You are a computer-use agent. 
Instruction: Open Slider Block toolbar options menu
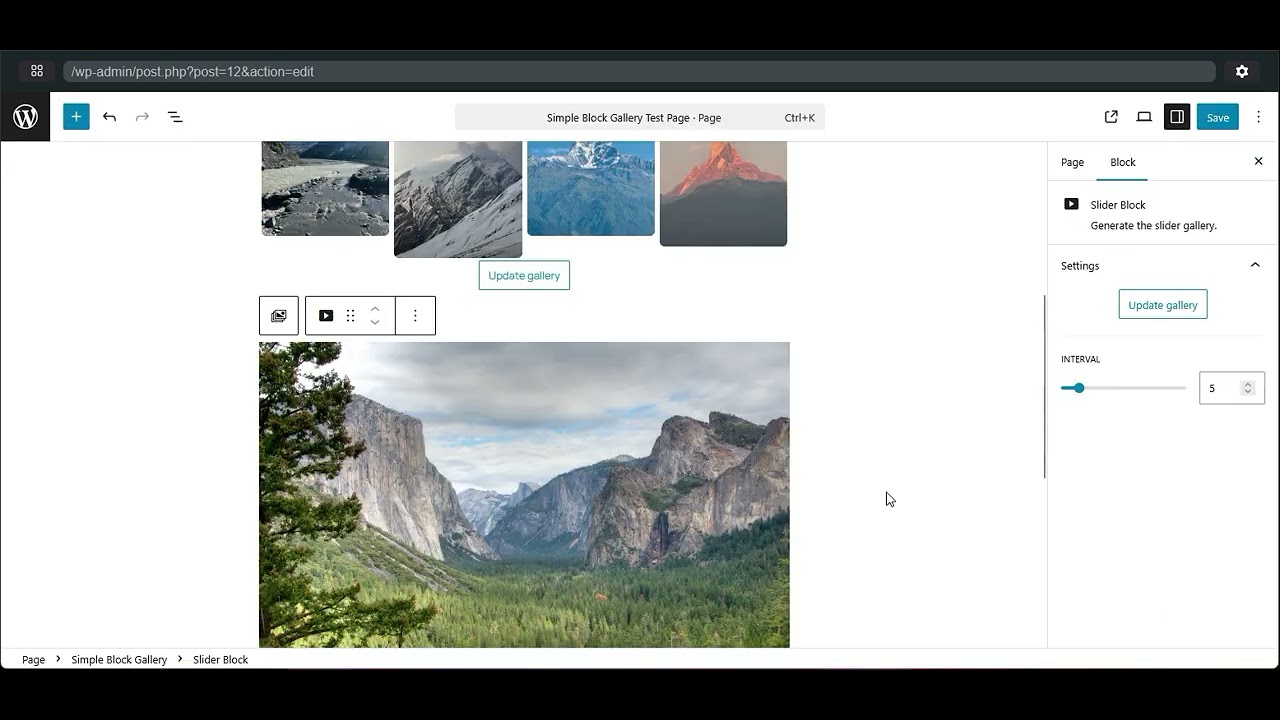(x=415, y=316)
